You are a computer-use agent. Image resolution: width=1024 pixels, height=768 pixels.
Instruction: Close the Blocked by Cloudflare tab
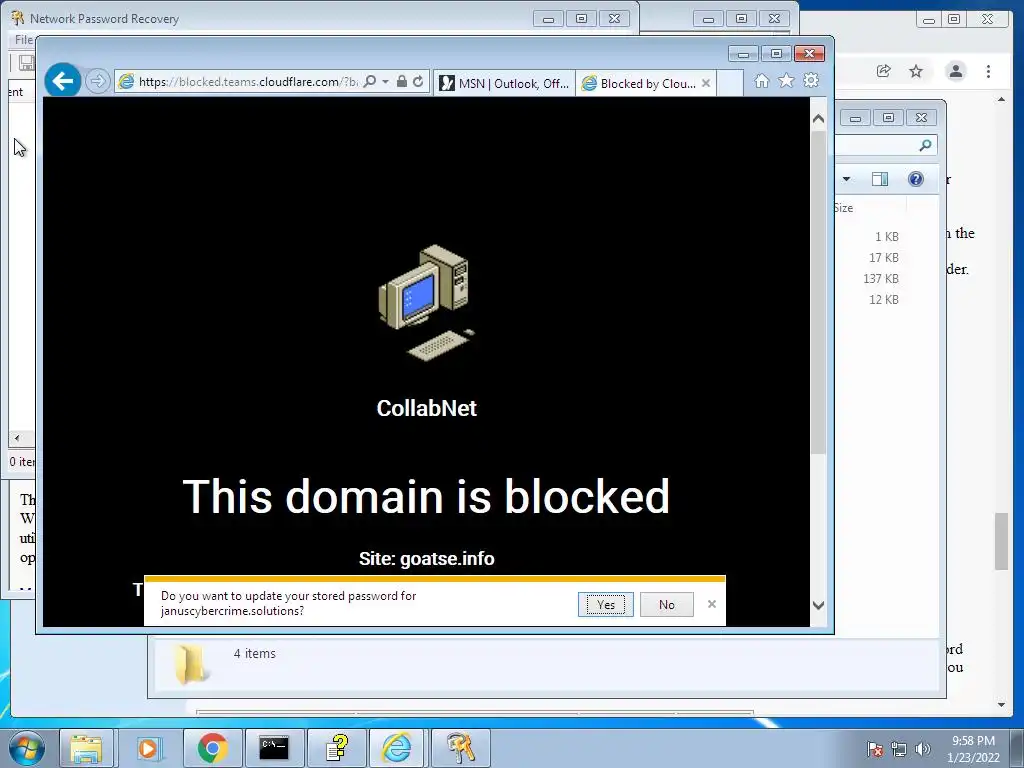[x=706, y=83]
